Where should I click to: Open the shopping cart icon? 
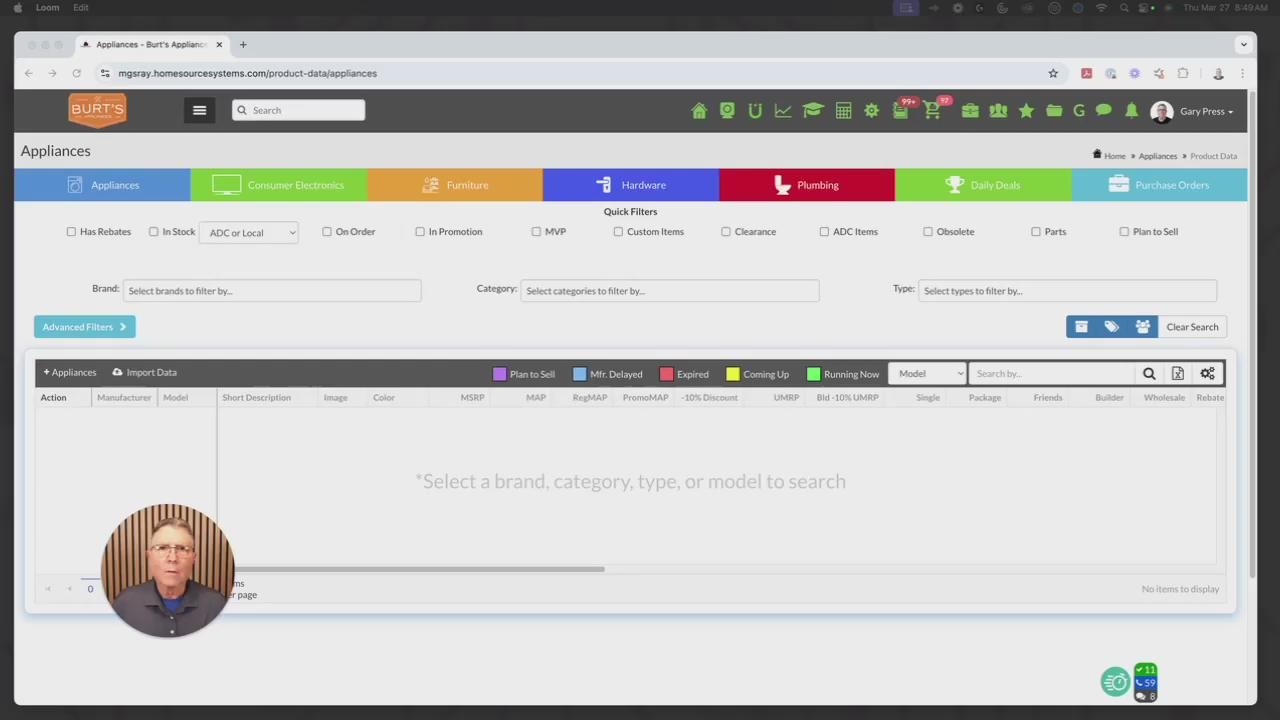point(932,111)
